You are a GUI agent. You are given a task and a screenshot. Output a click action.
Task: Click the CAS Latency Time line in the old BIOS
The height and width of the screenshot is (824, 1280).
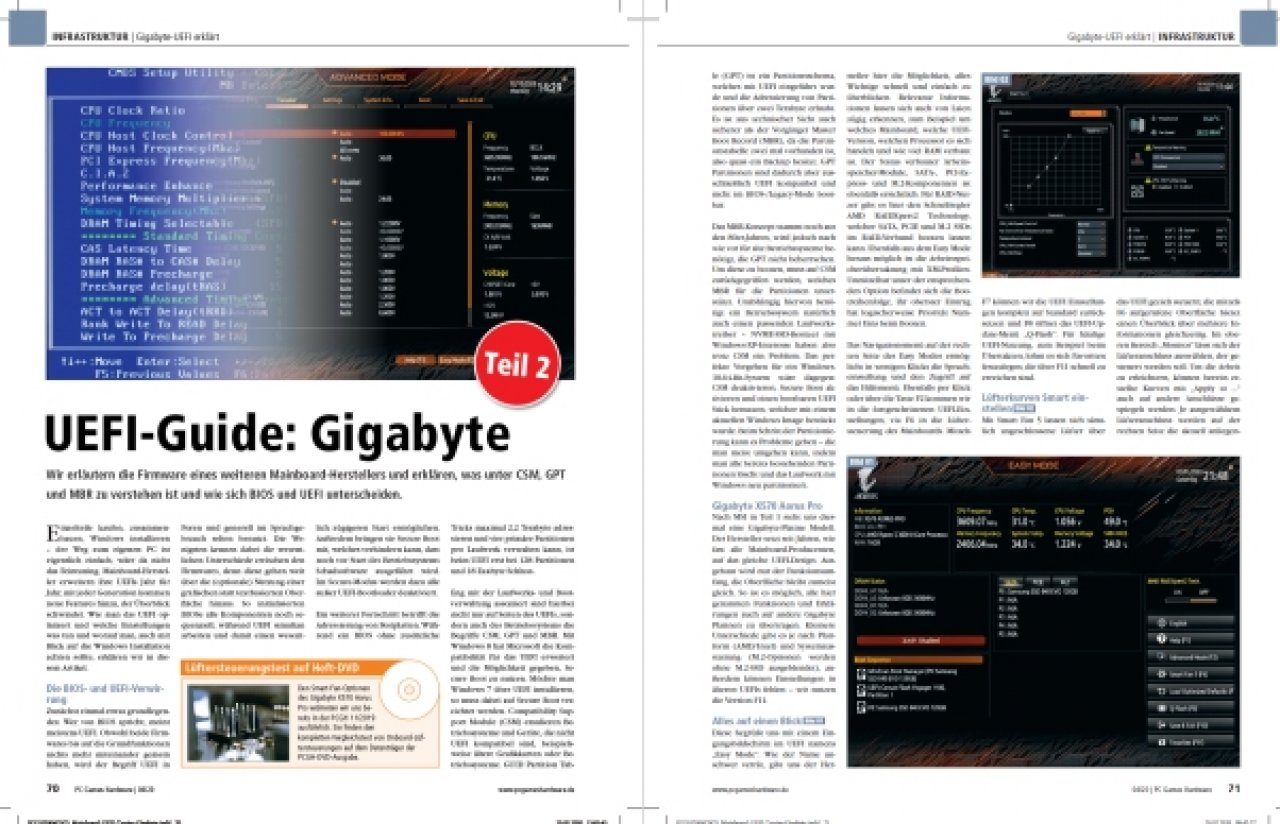pyautogui.click(x=135, y=248)
